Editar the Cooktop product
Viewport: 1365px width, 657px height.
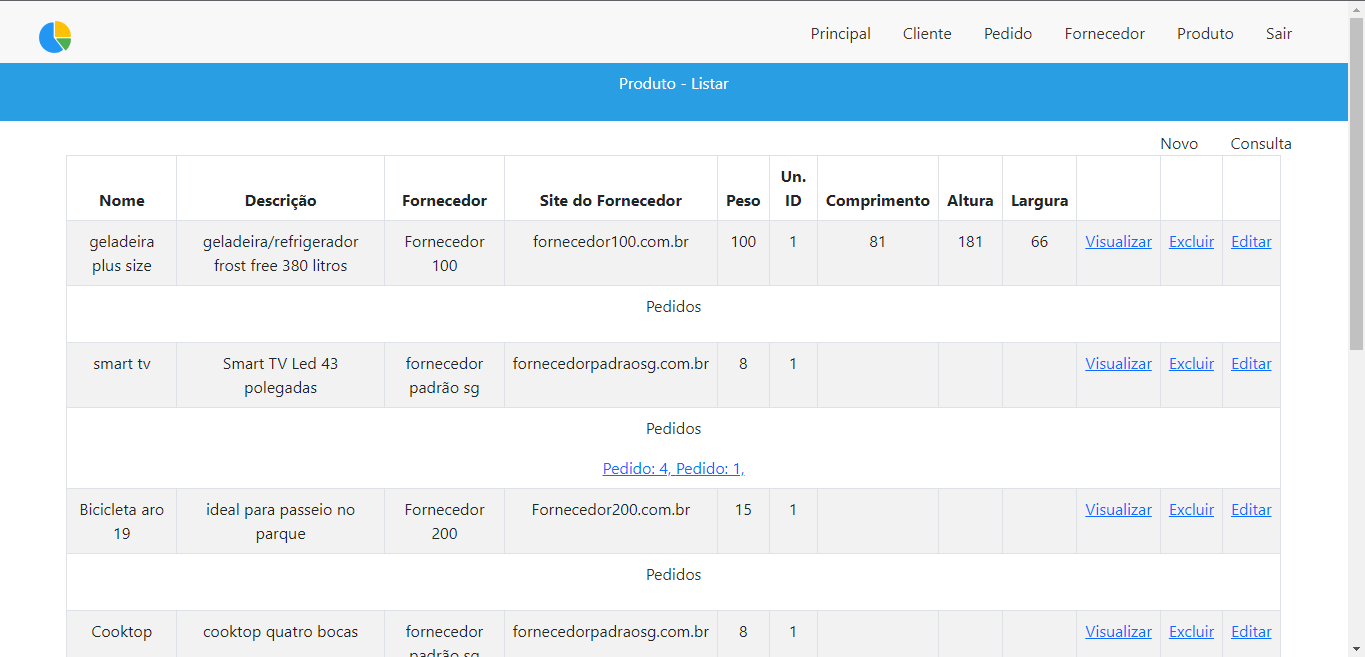pyautogui.click(x=1250, y=631)
